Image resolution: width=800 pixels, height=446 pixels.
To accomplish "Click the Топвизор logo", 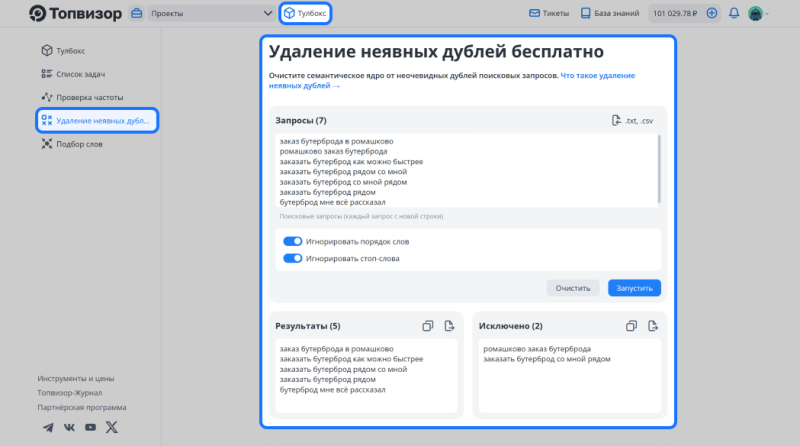I will 76,13.
